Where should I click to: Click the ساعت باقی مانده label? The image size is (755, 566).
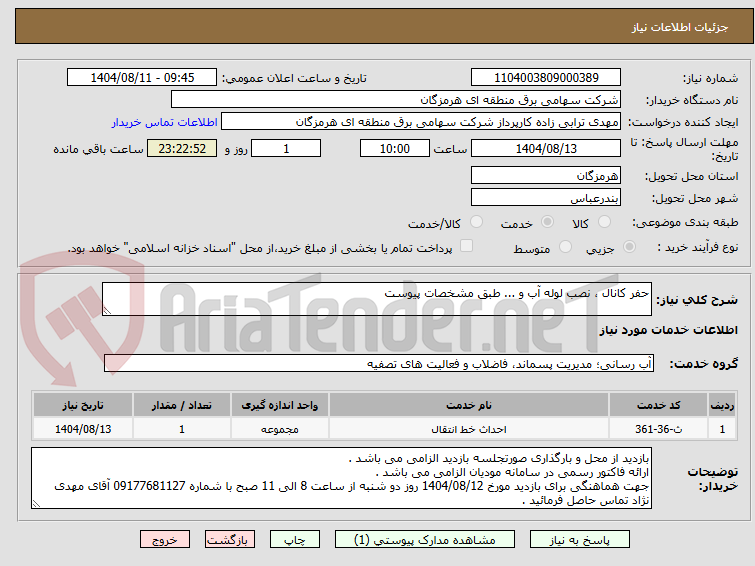(98, 149)
